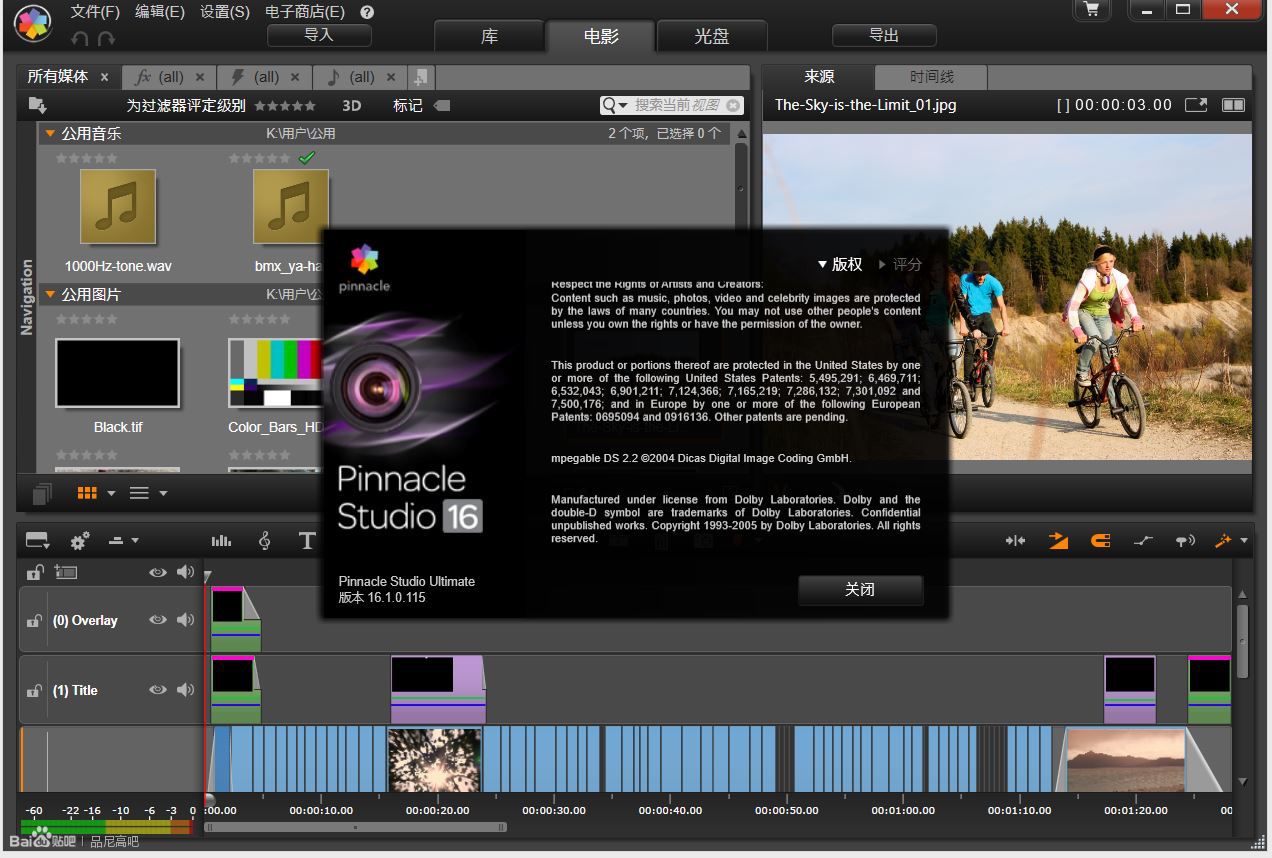
Task: Enable dynamic trim mode on the timeline
Action: [x=1016, y=540]
